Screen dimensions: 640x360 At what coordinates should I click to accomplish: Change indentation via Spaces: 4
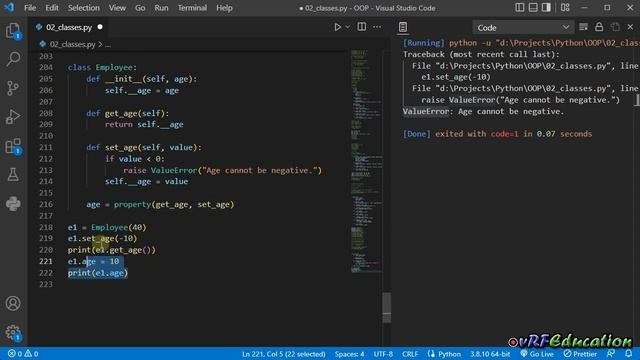coord(349,354)
